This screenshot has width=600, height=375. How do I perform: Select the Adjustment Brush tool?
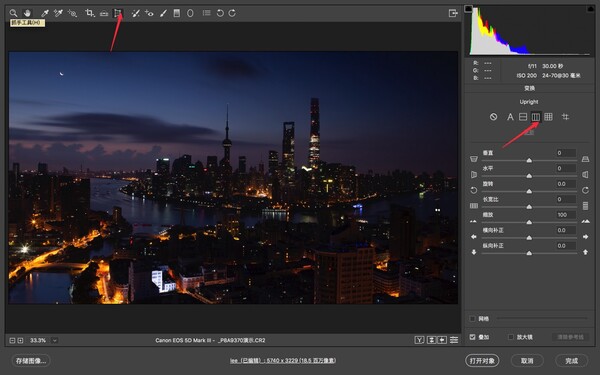coord(163,13)
